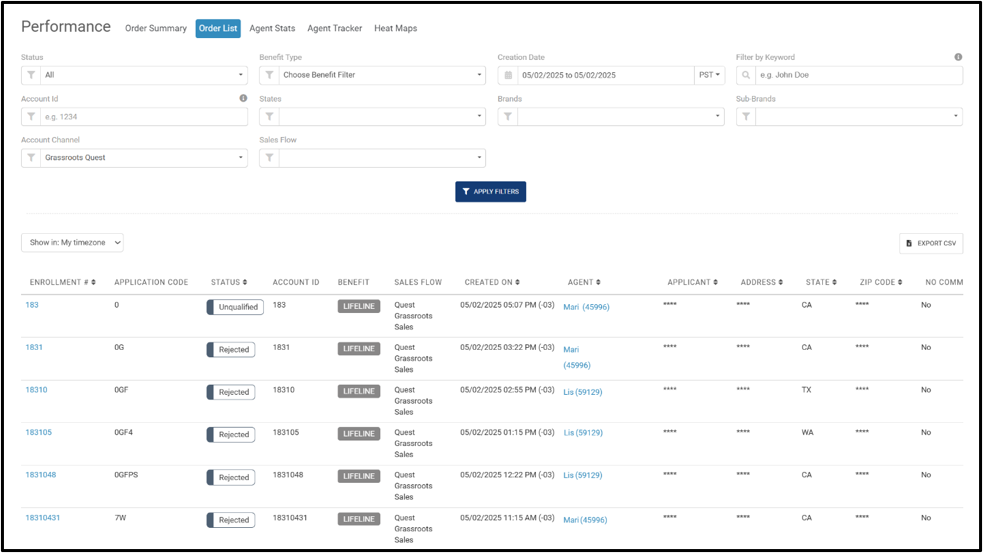Click the Filter by Keyword info icon

coord(958,57)
